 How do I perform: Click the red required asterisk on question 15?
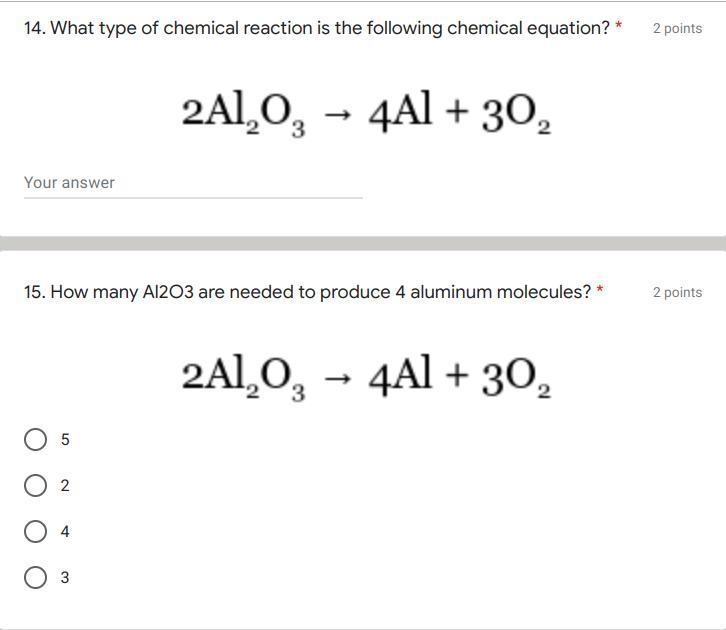point(600,290)
